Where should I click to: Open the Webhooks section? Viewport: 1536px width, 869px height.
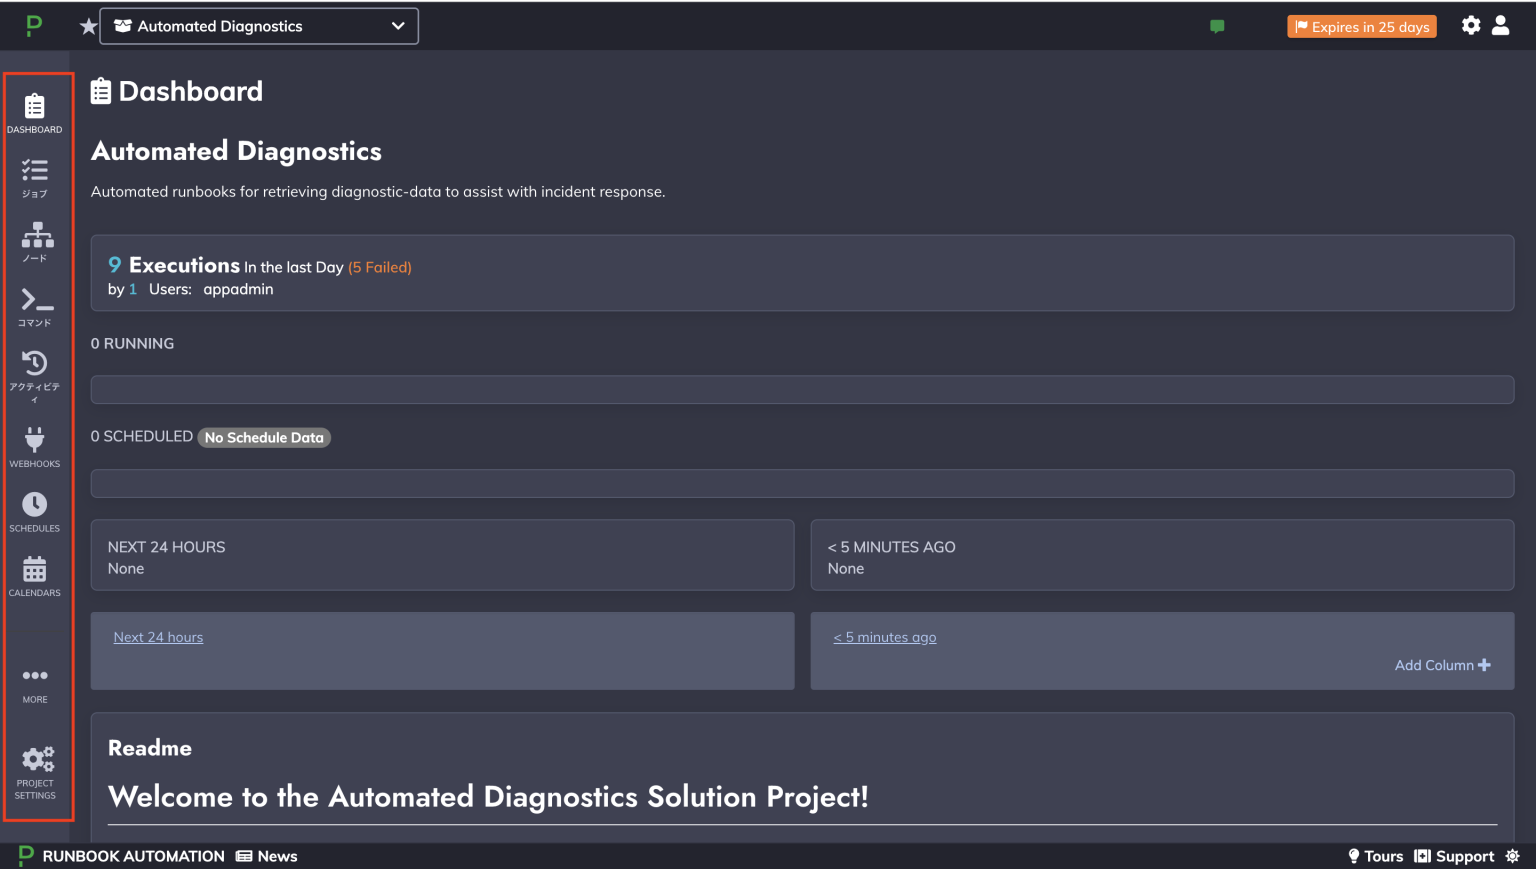coord(36,445)
